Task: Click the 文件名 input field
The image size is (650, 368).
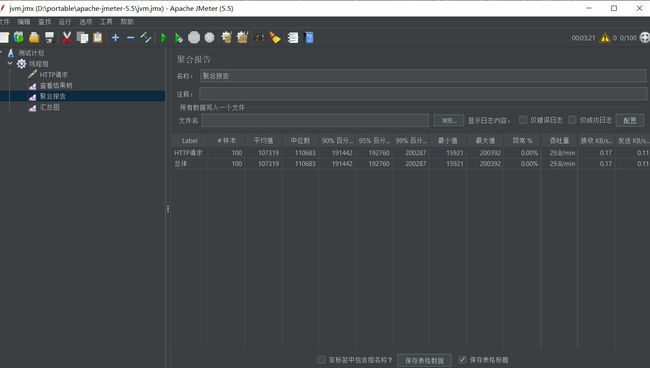Action: pos(315,120)
